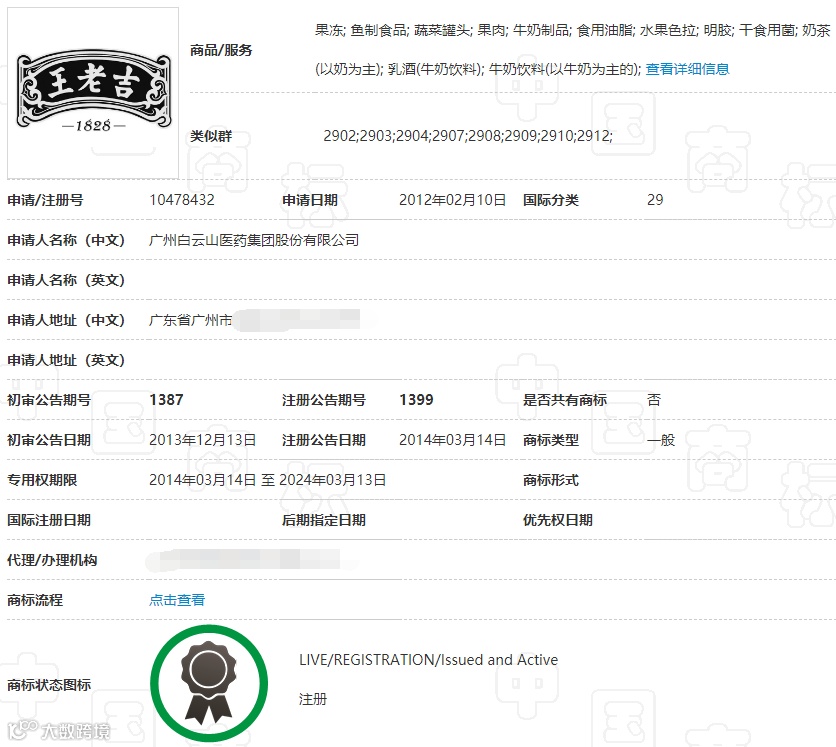Click the trademark type value 一般

(x=661, y=440)
